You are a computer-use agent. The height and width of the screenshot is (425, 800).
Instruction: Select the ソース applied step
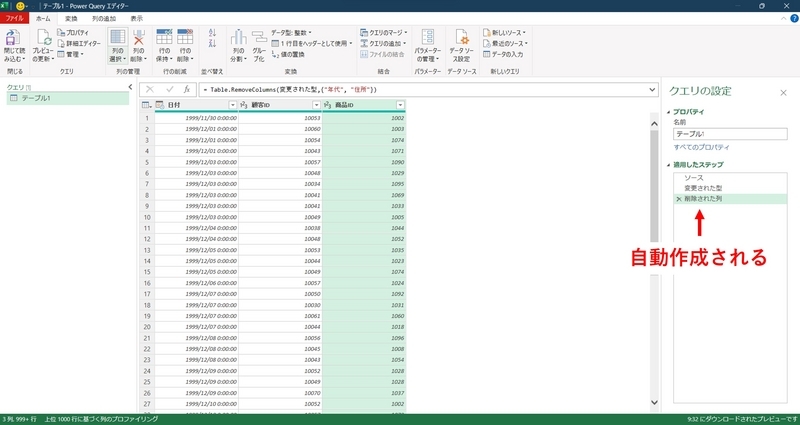[x=730, y=178]
